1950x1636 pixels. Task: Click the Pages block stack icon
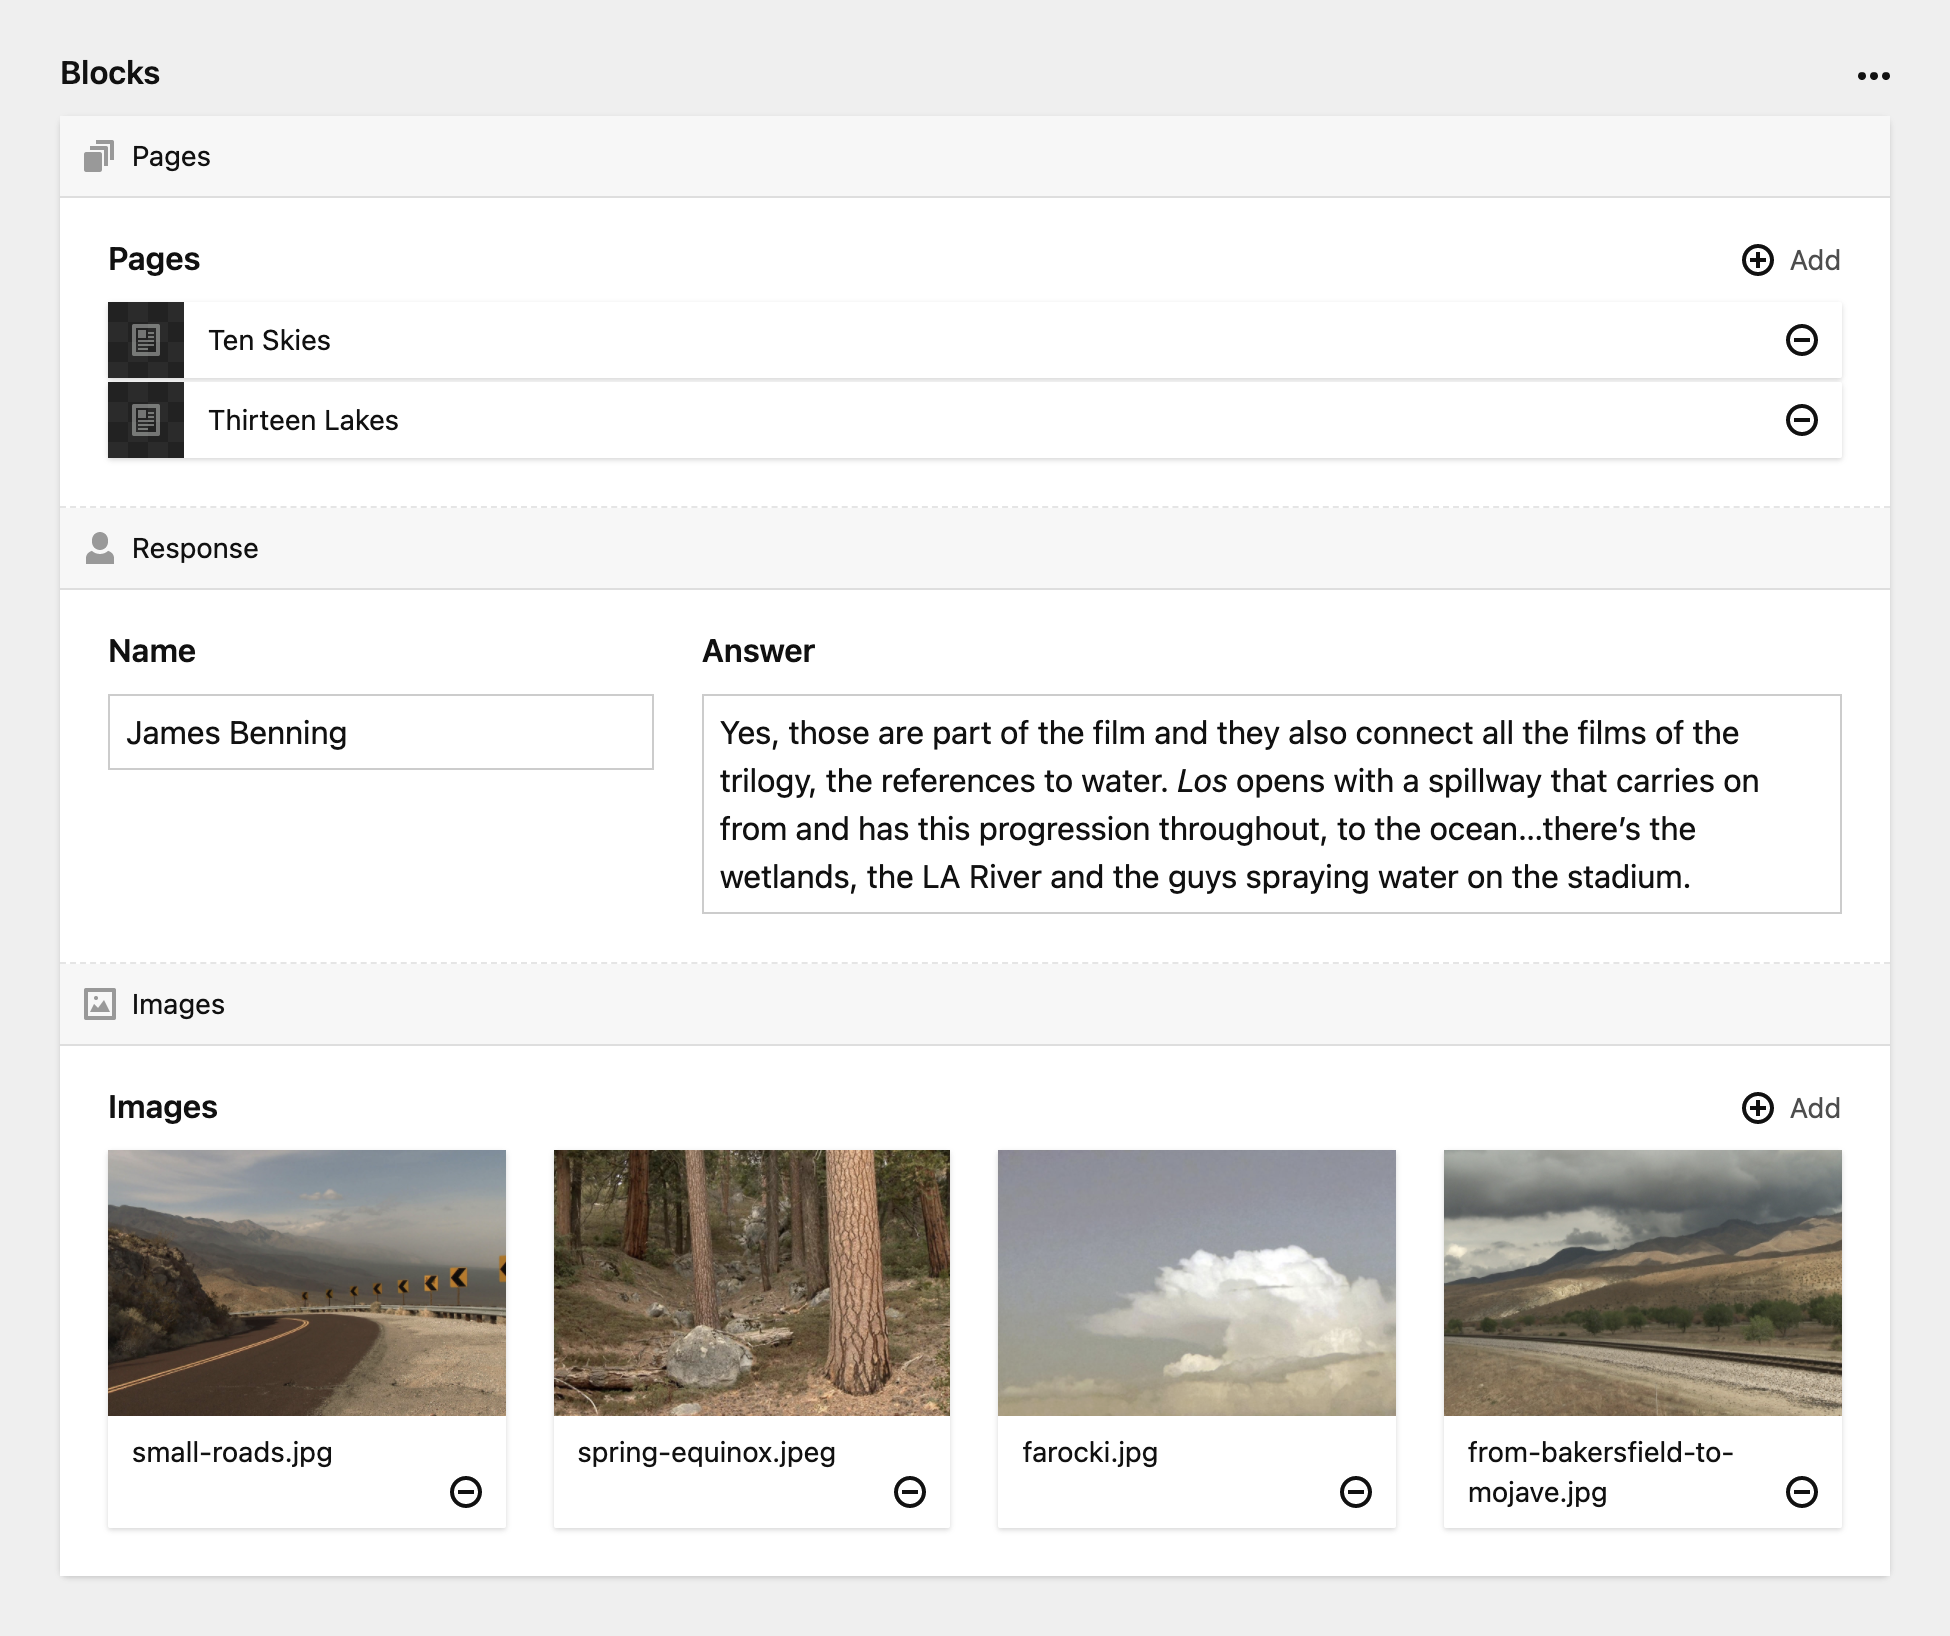(99, 157)
